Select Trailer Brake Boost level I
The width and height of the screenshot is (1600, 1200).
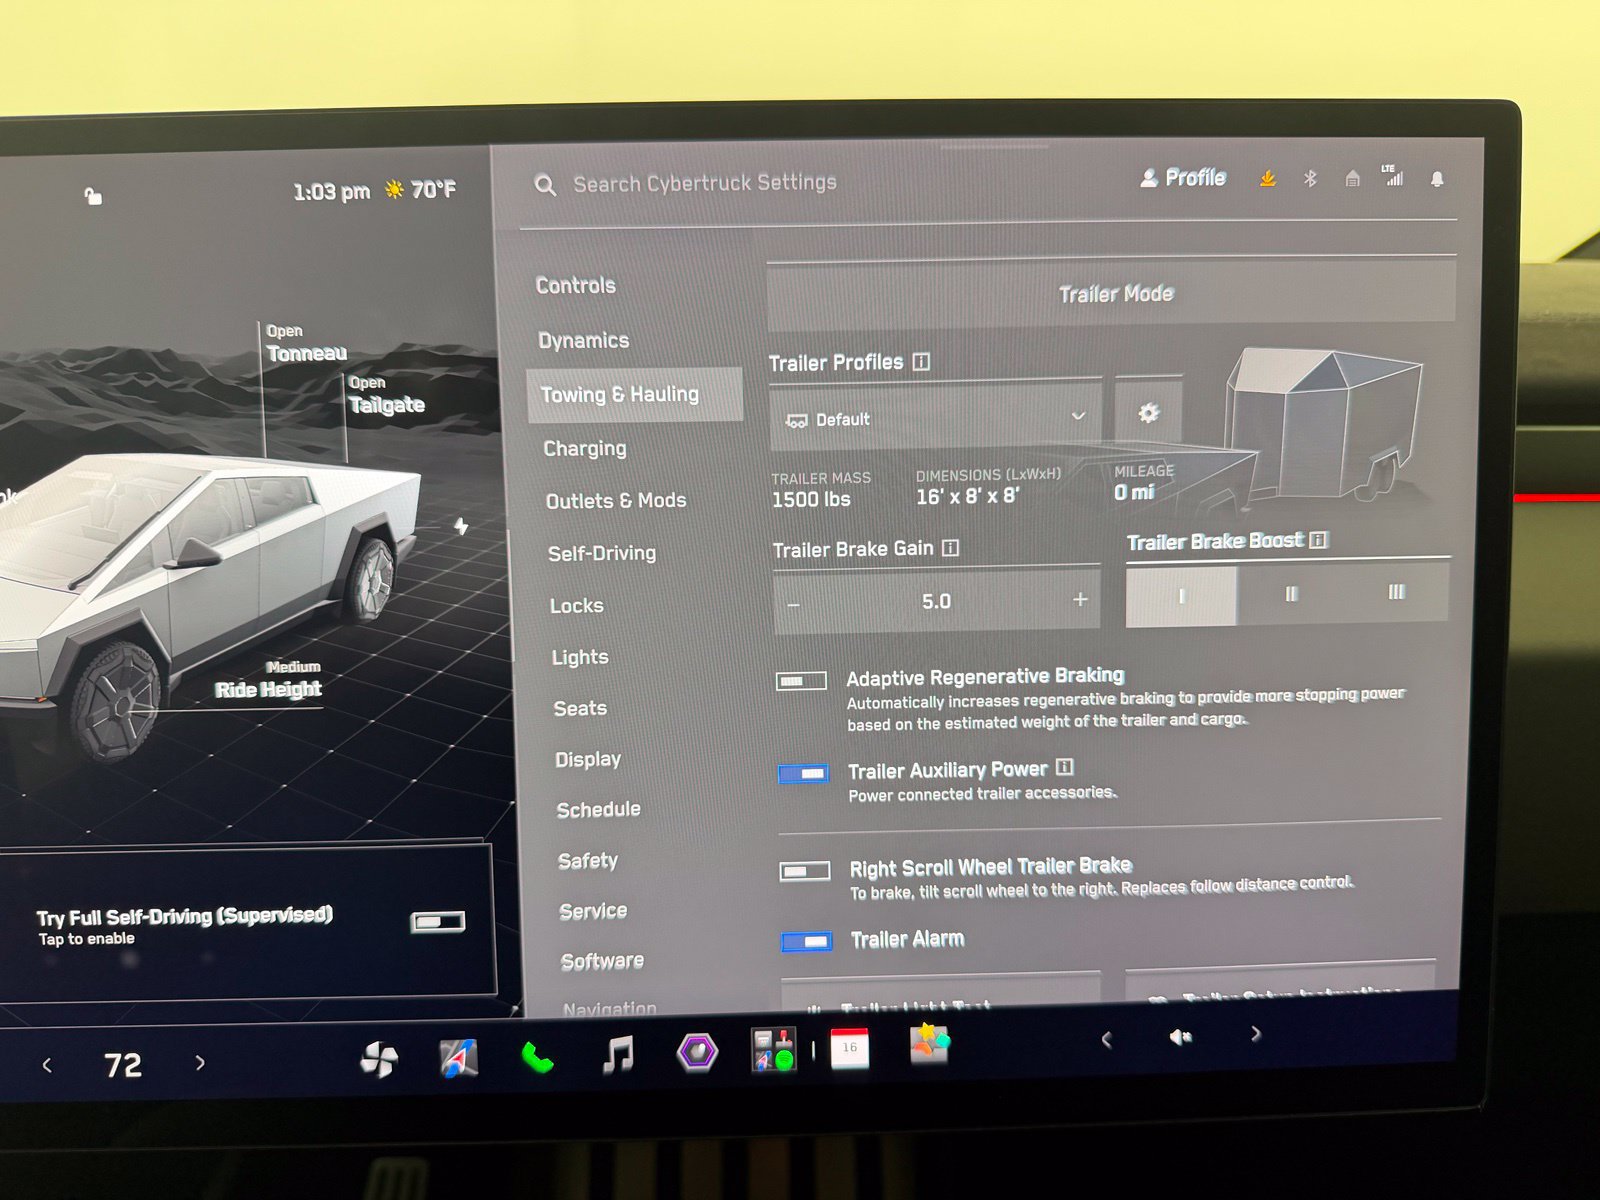coord(1181,596)
